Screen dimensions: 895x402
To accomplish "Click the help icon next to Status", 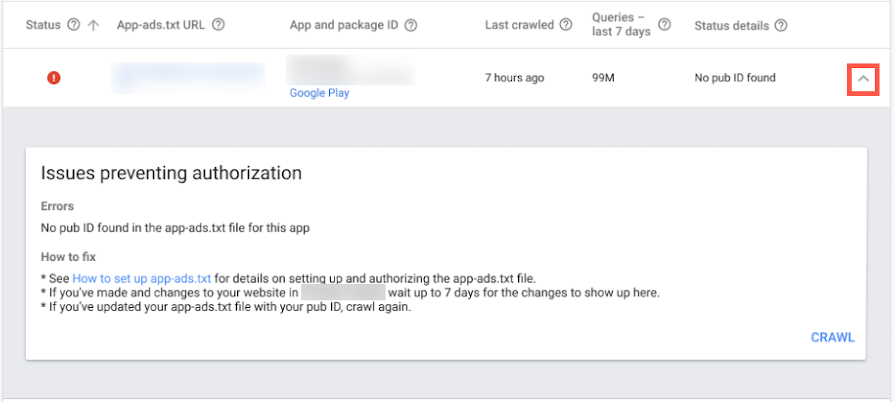I will [x=73, y=25].
